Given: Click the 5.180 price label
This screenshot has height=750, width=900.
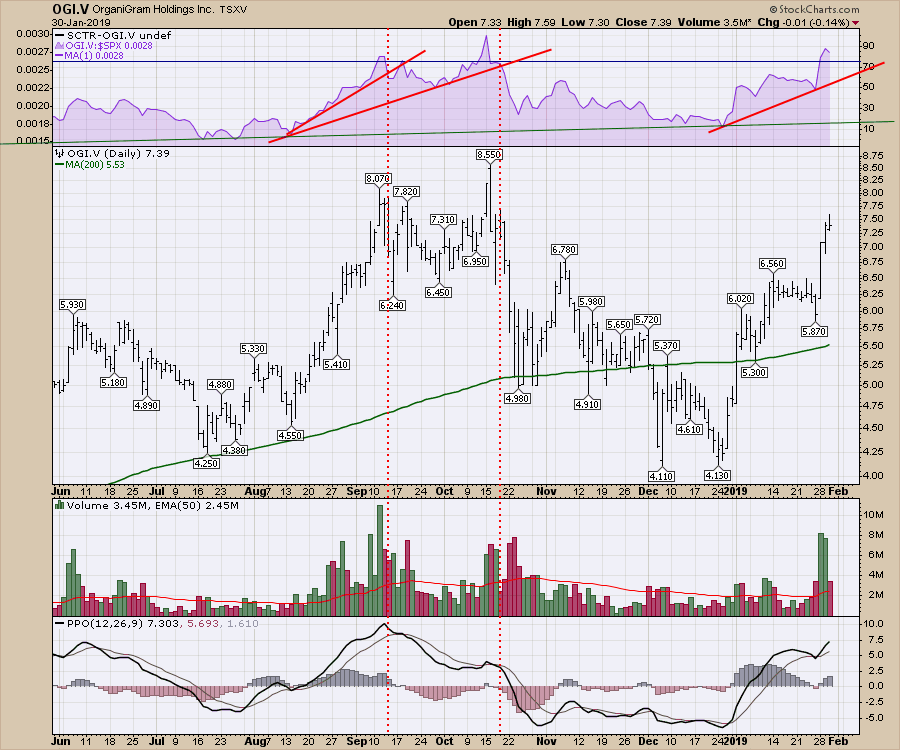Looking at the screenshot, I should (x=113, y=382).
